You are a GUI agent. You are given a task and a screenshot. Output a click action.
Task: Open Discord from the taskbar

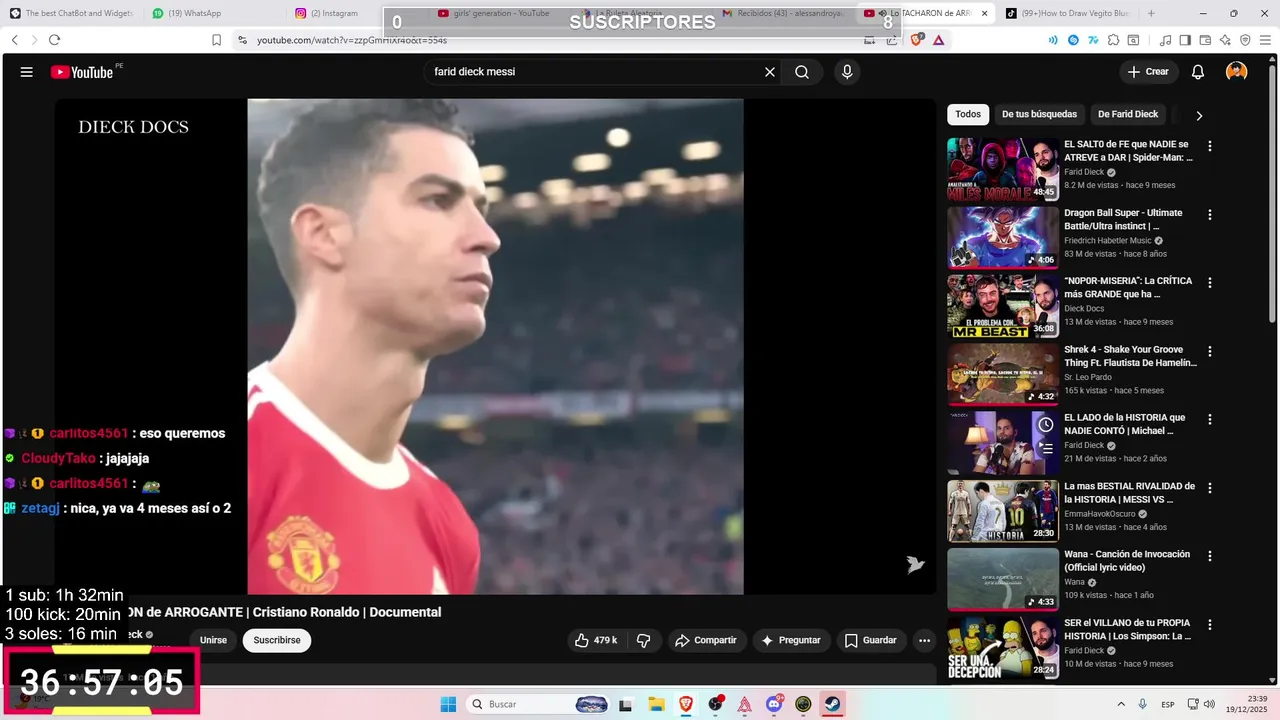coord(774,704)
